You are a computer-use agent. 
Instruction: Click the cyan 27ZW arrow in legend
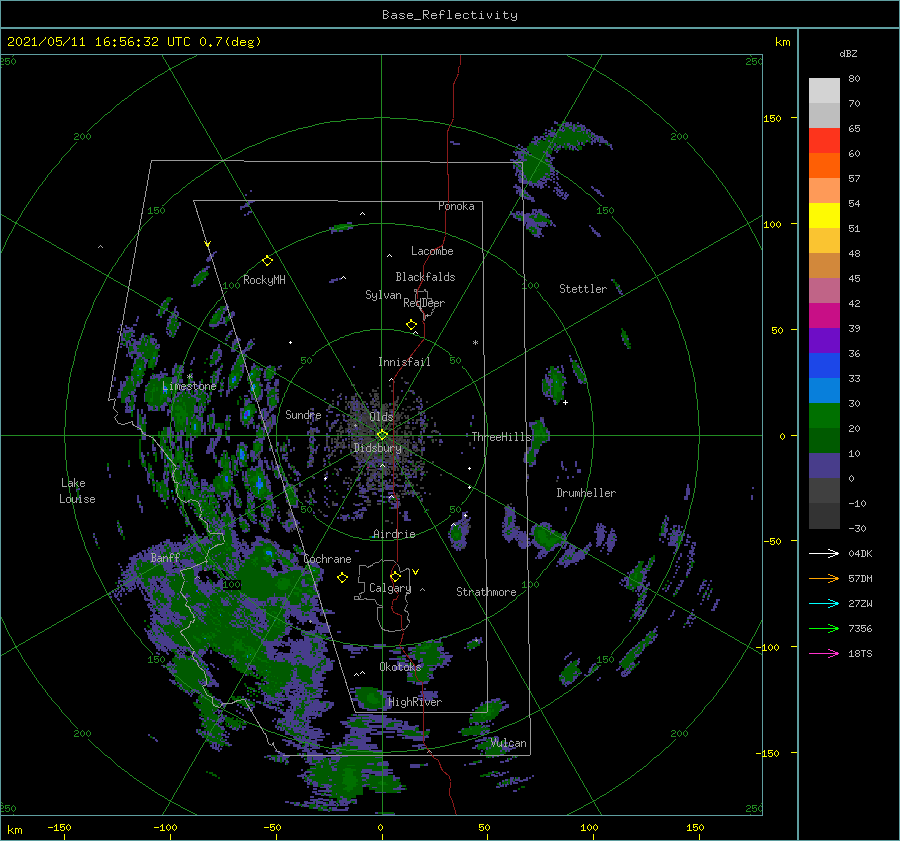tap(824, 603)
